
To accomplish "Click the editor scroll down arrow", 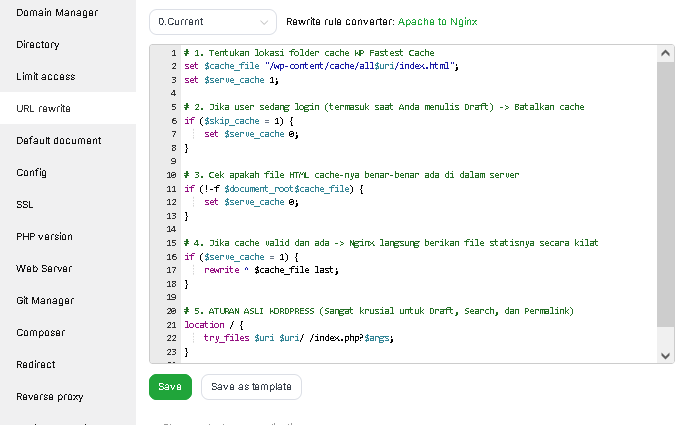I will [665, 355].
